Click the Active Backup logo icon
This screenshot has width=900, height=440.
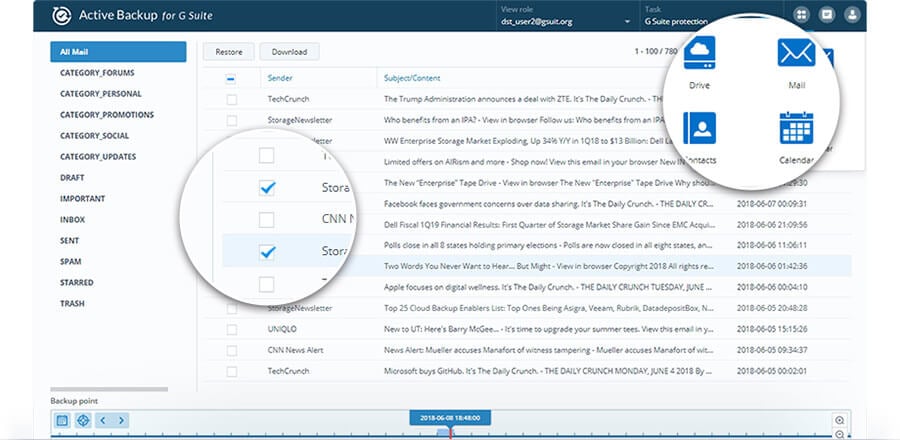click(61, 15)
